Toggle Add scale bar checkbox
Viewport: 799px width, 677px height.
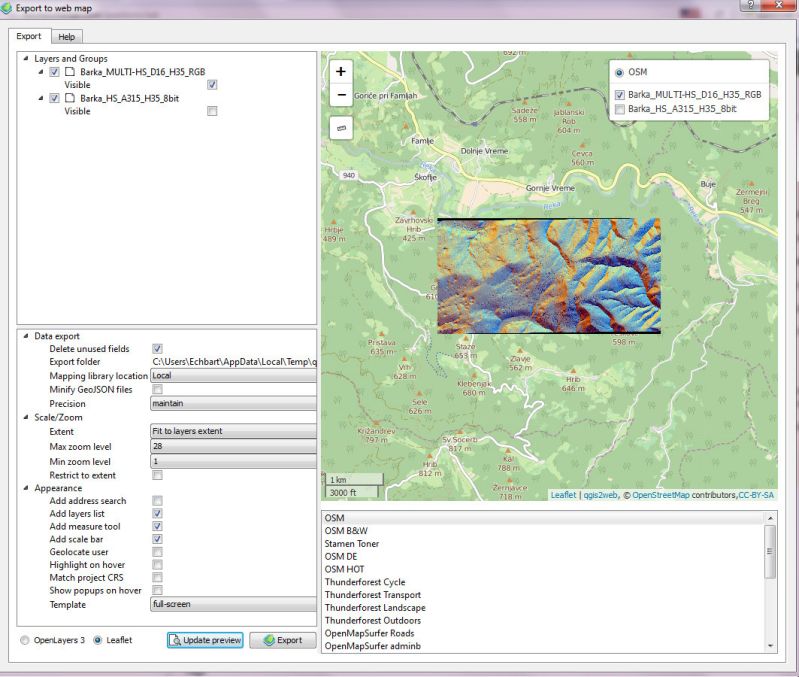[157, 539]
